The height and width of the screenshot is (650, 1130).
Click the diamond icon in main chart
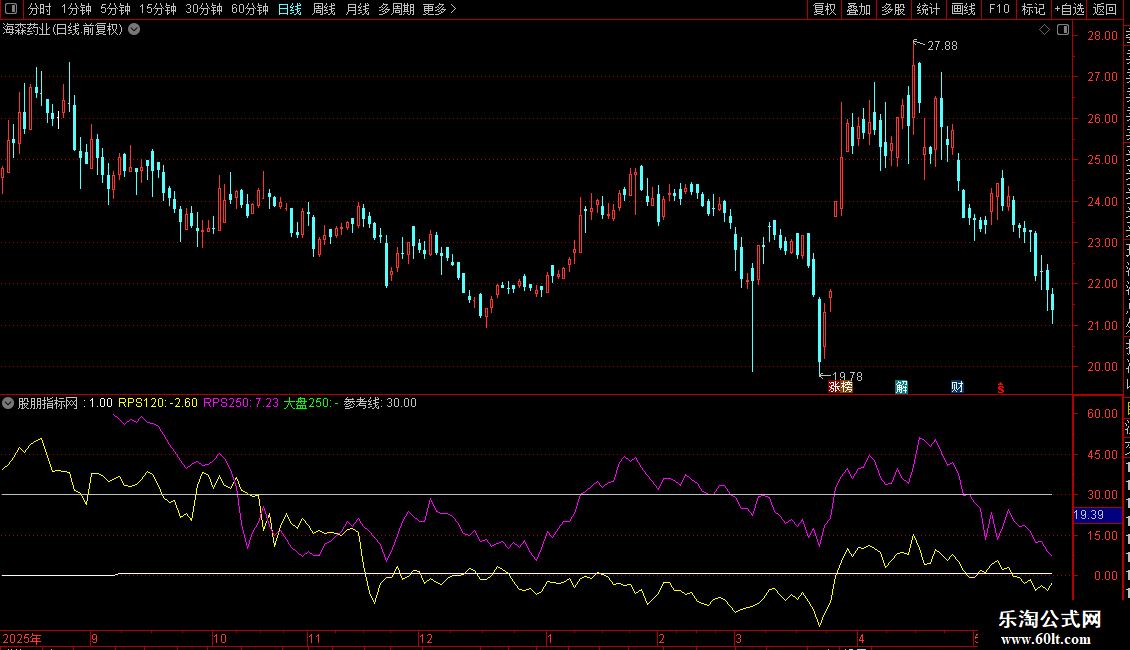point(1044,30)
